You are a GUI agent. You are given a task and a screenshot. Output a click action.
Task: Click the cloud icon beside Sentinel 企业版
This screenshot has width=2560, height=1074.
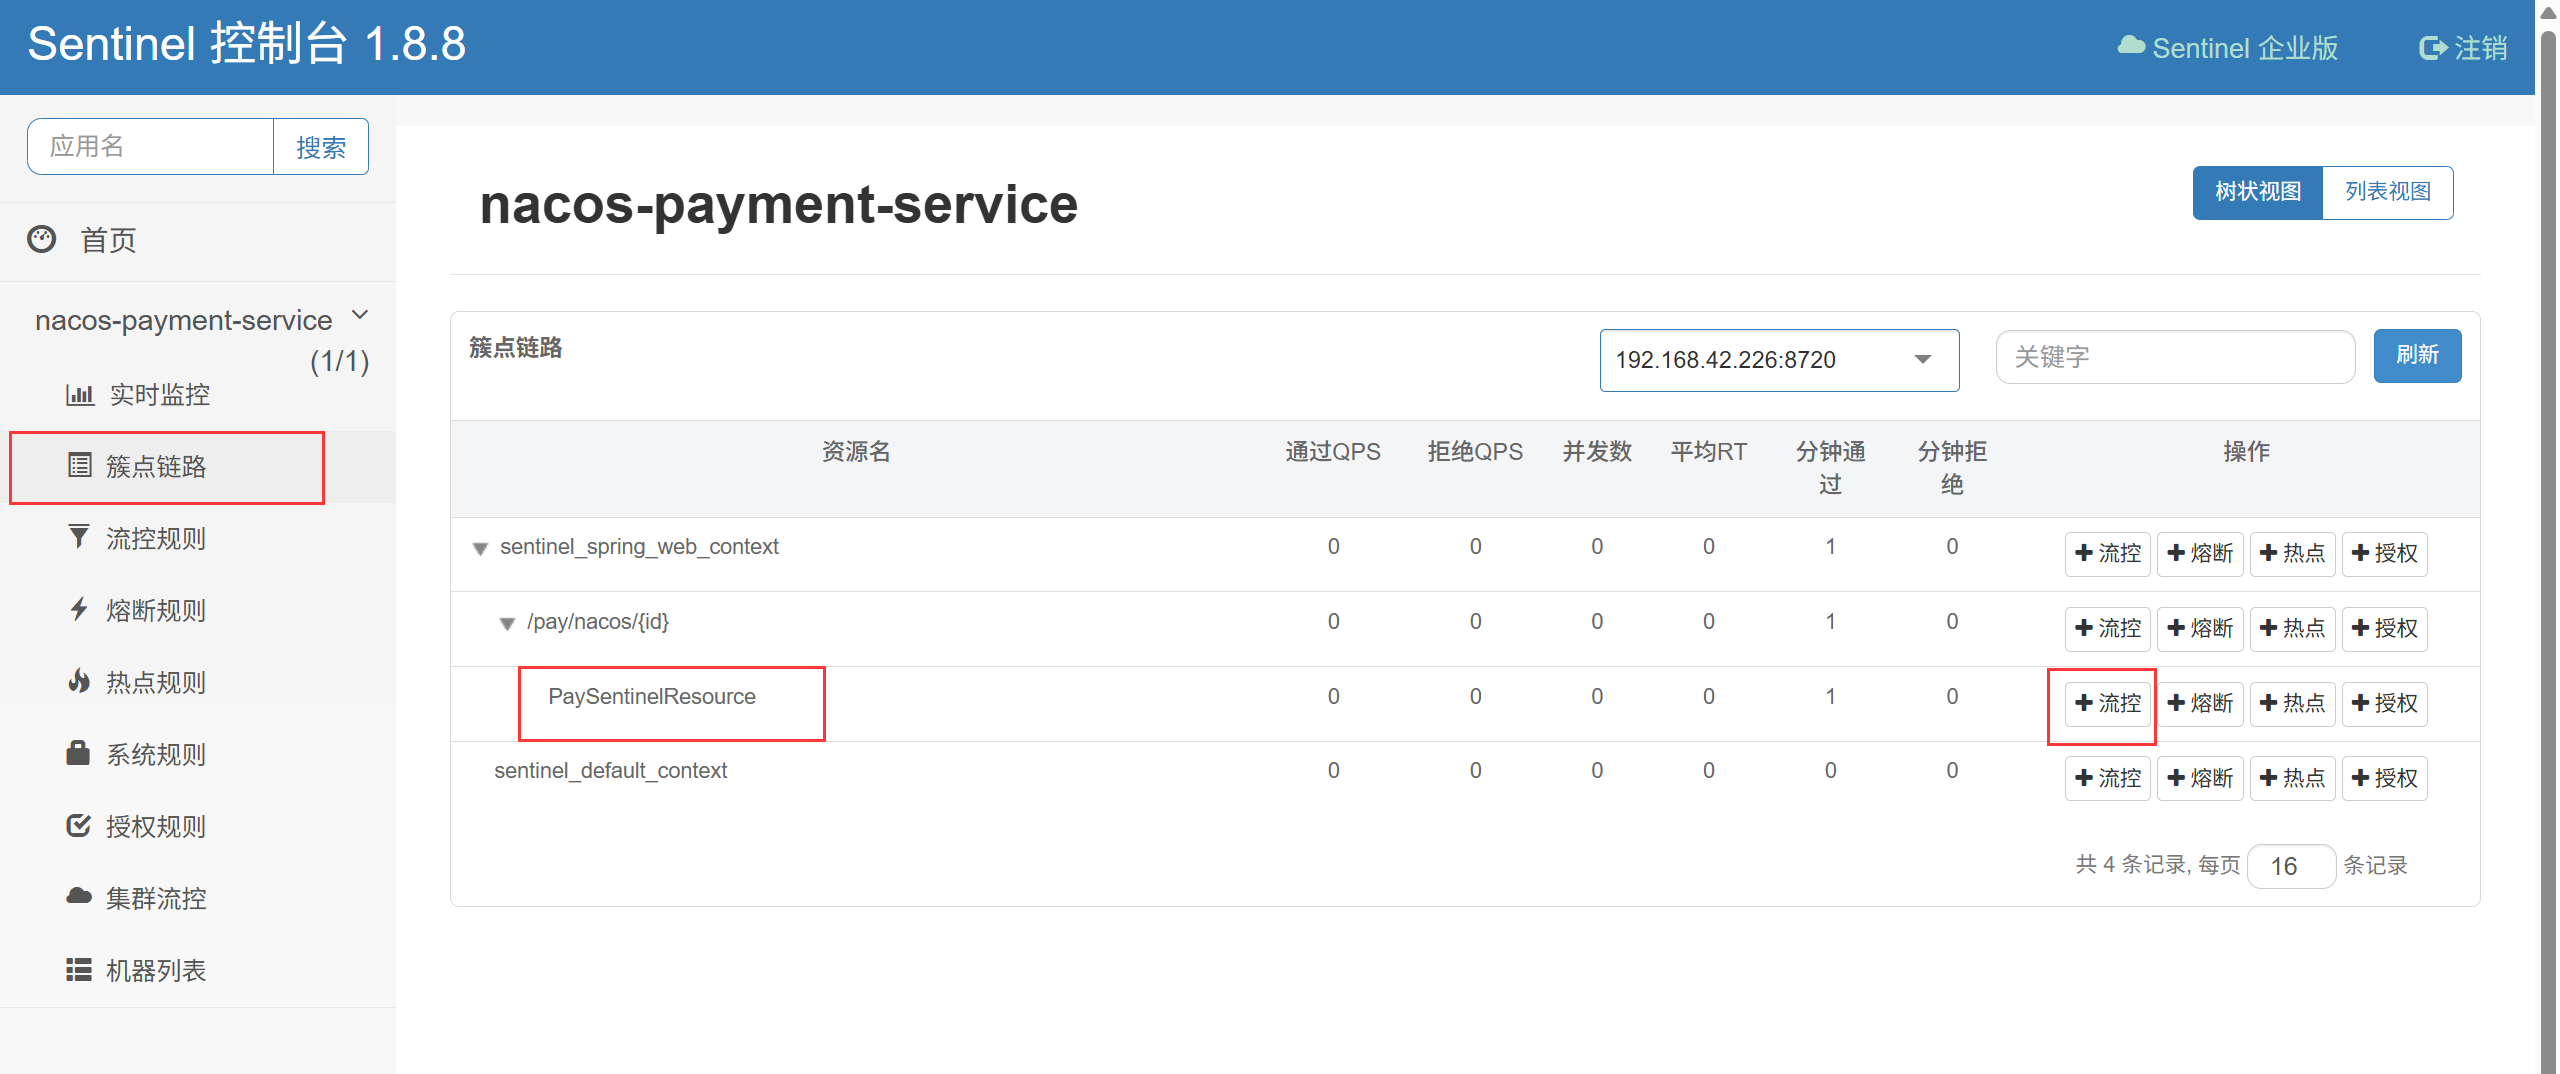coord(2131,45)
